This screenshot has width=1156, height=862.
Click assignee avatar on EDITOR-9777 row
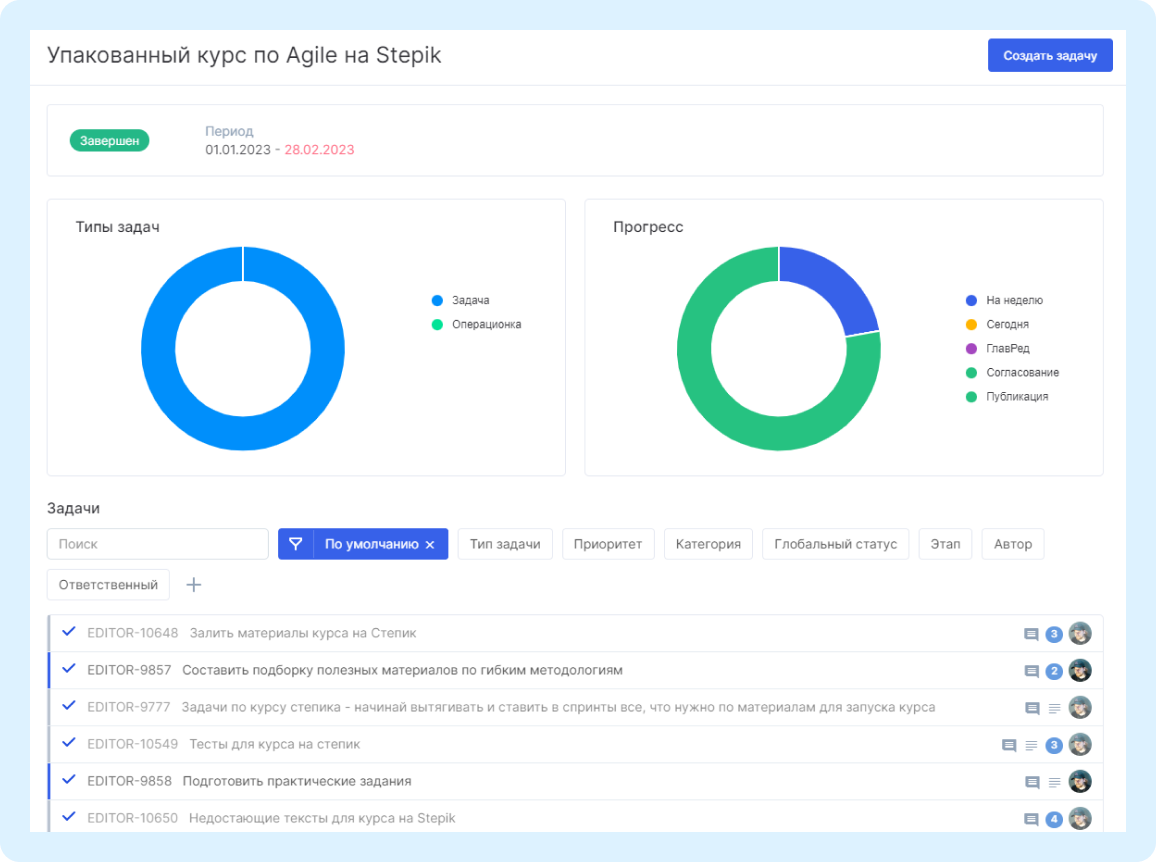(1080, 707)
